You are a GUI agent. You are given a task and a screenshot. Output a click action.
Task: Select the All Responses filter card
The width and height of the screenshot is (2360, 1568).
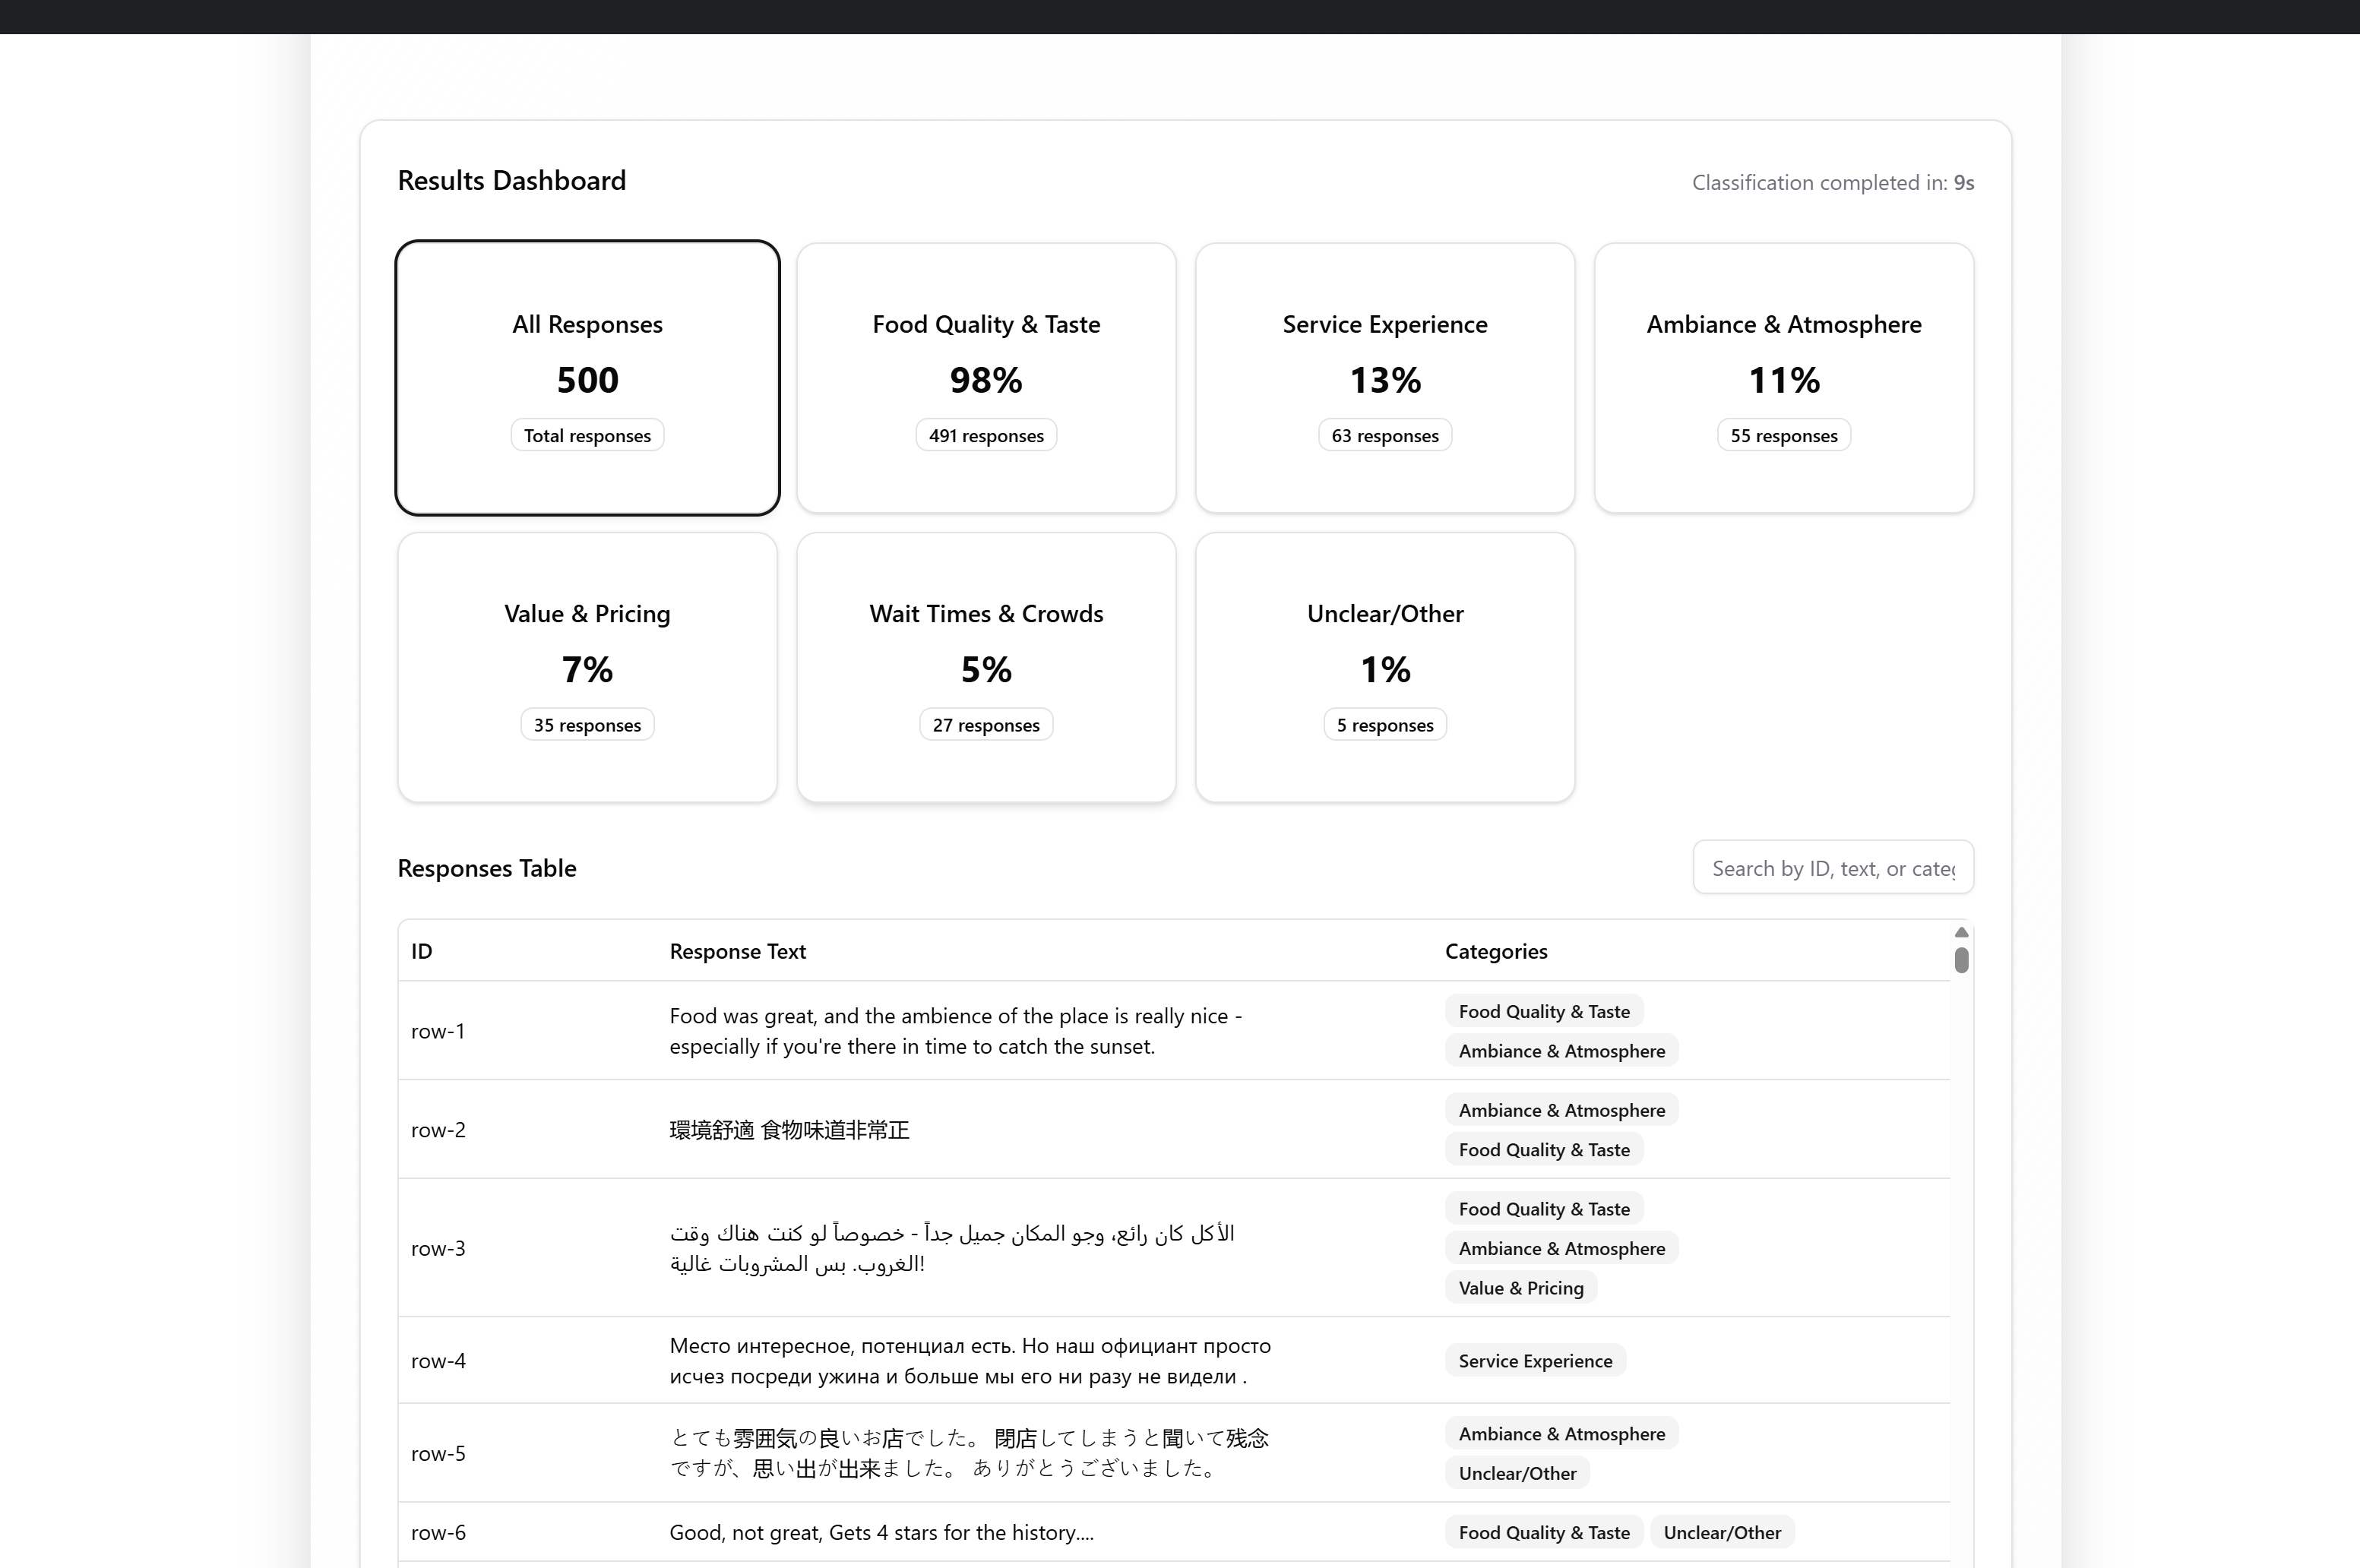pos(586,378)
